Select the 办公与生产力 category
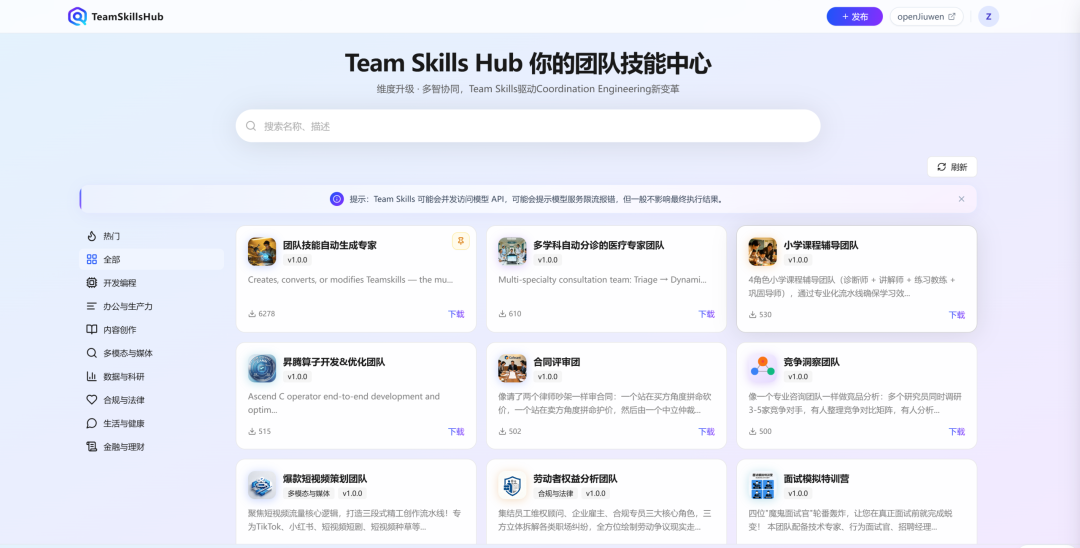The height and width of the screenshot is (548, 1080). pyautogui.click(x=151, y=306)
